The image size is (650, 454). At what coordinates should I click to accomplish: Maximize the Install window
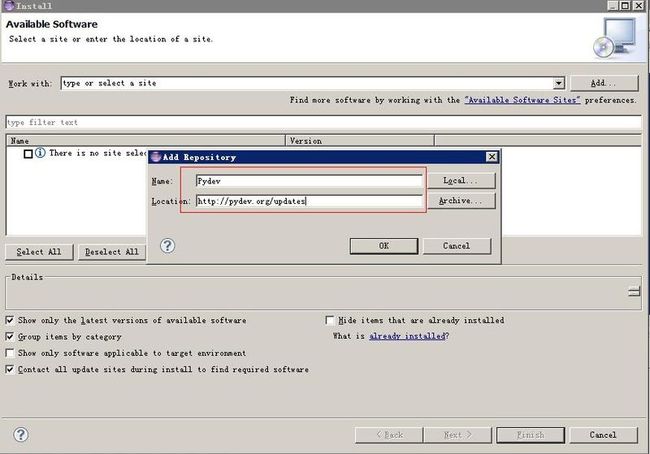[625, 5]
